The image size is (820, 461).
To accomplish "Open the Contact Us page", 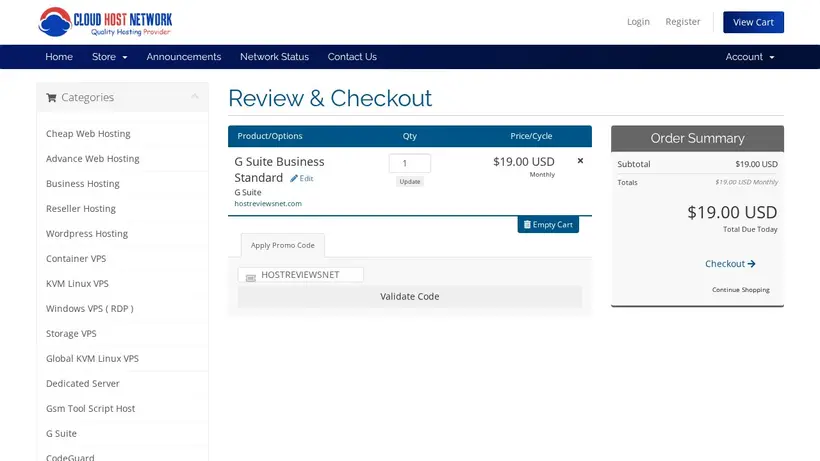I will click(x=352, y=57).
